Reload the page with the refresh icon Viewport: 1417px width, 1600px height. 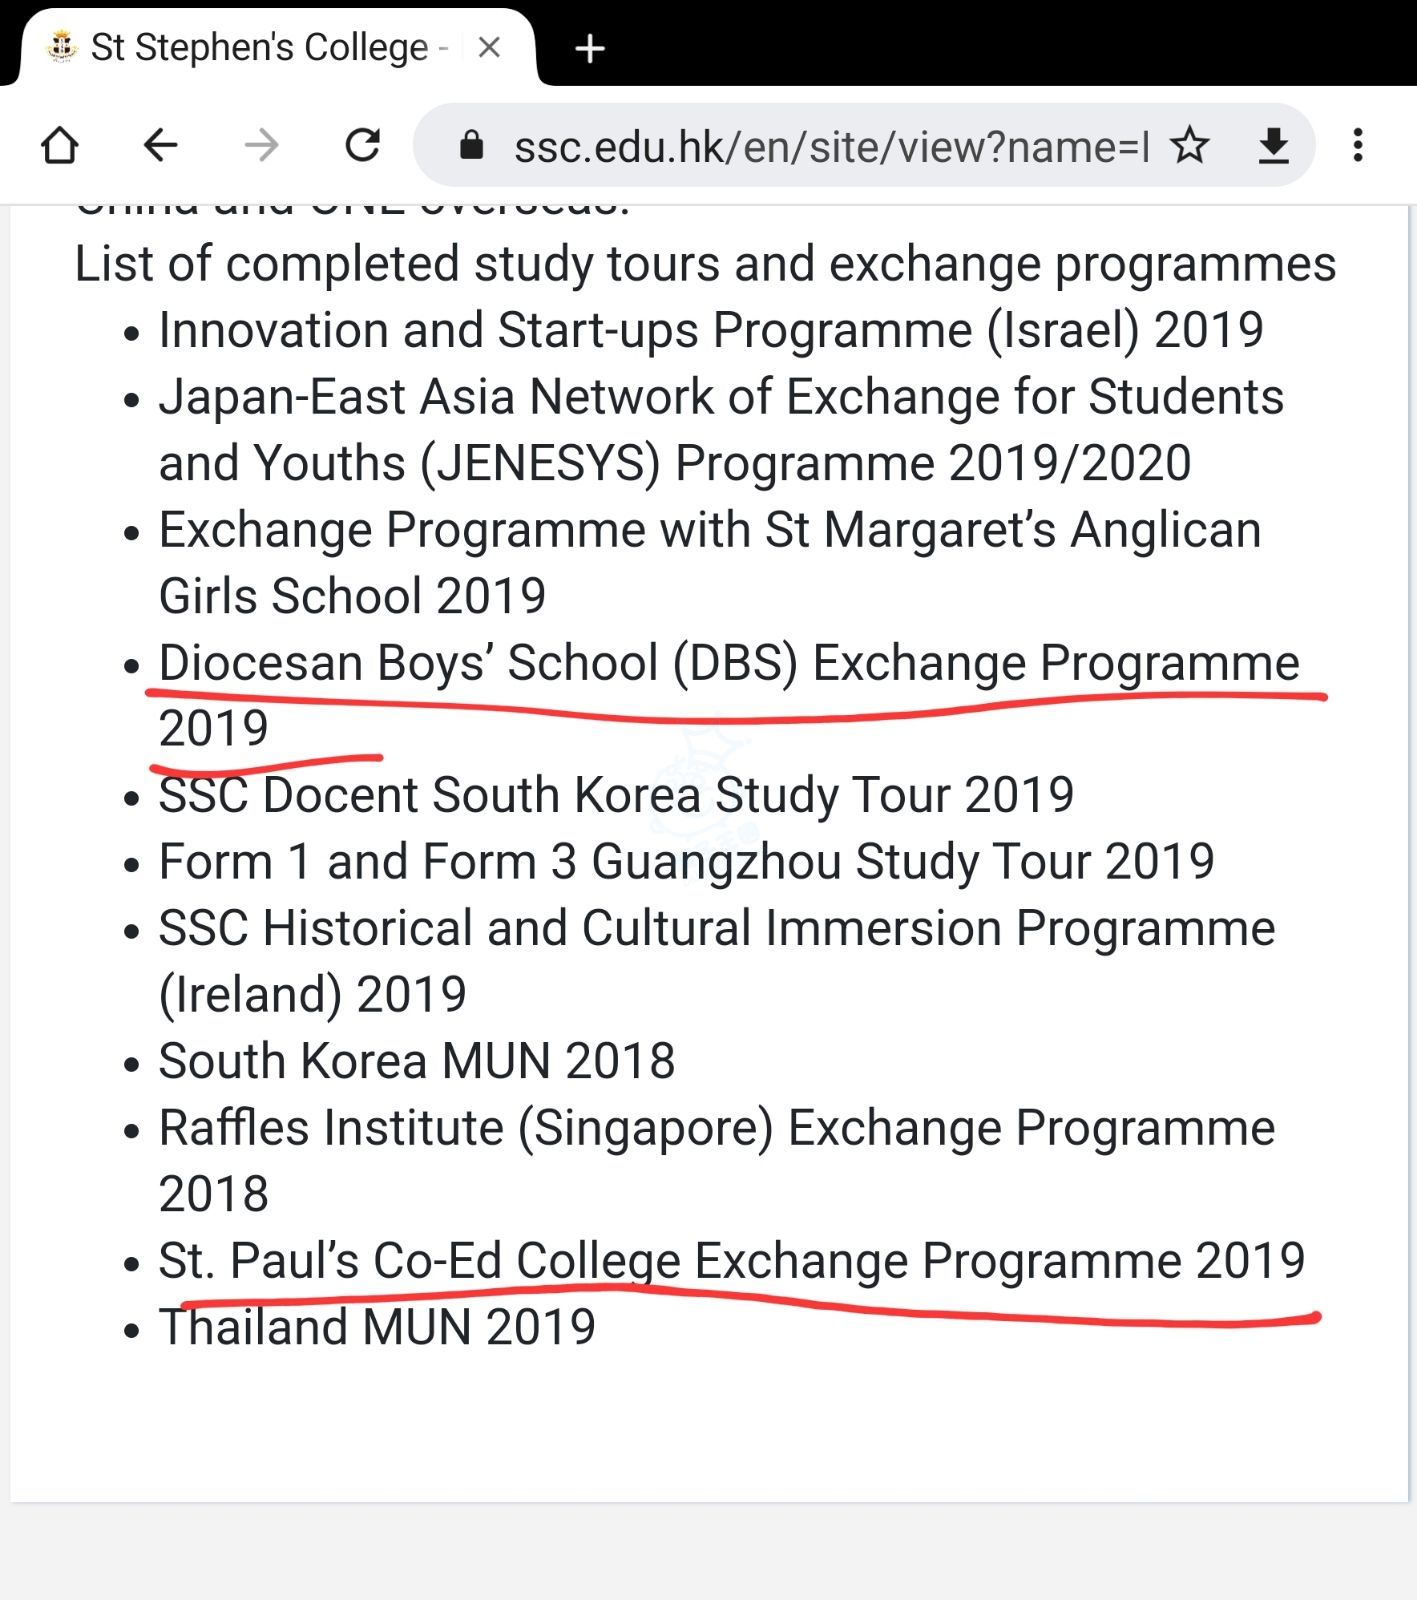click(x=362, y=146)
